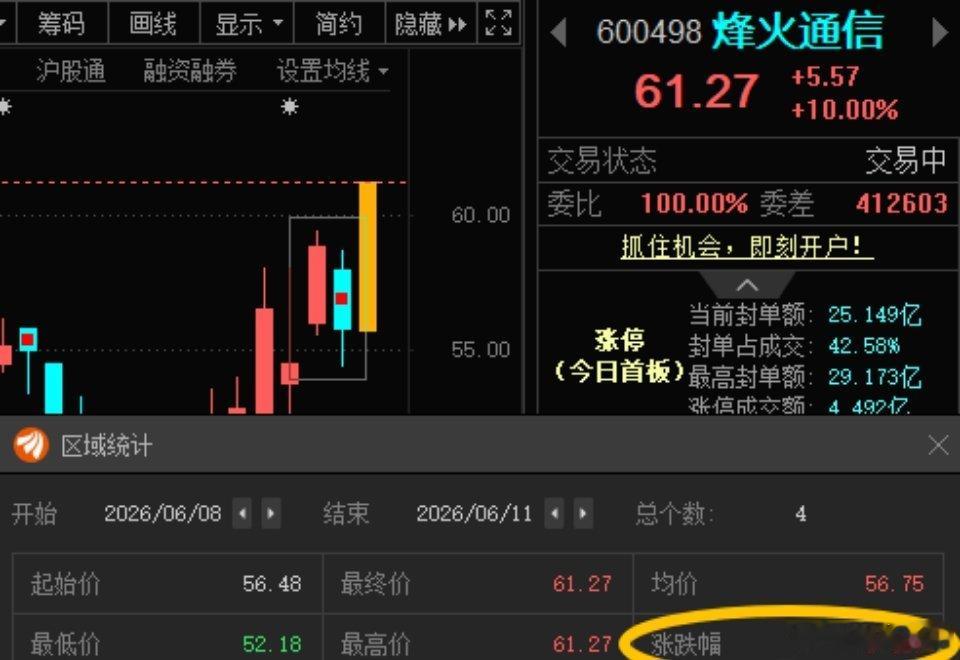The height and width of the screenshot is (660, 960).
Task: Click the 当前封单额 value 25.149亿
Action: point(874,315)
